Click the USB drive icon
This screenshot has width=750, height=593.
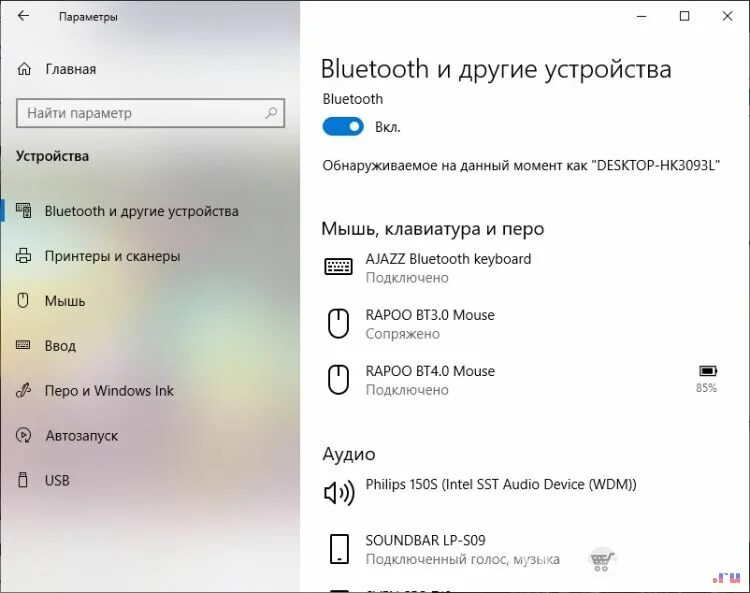(x=22, y=480)
